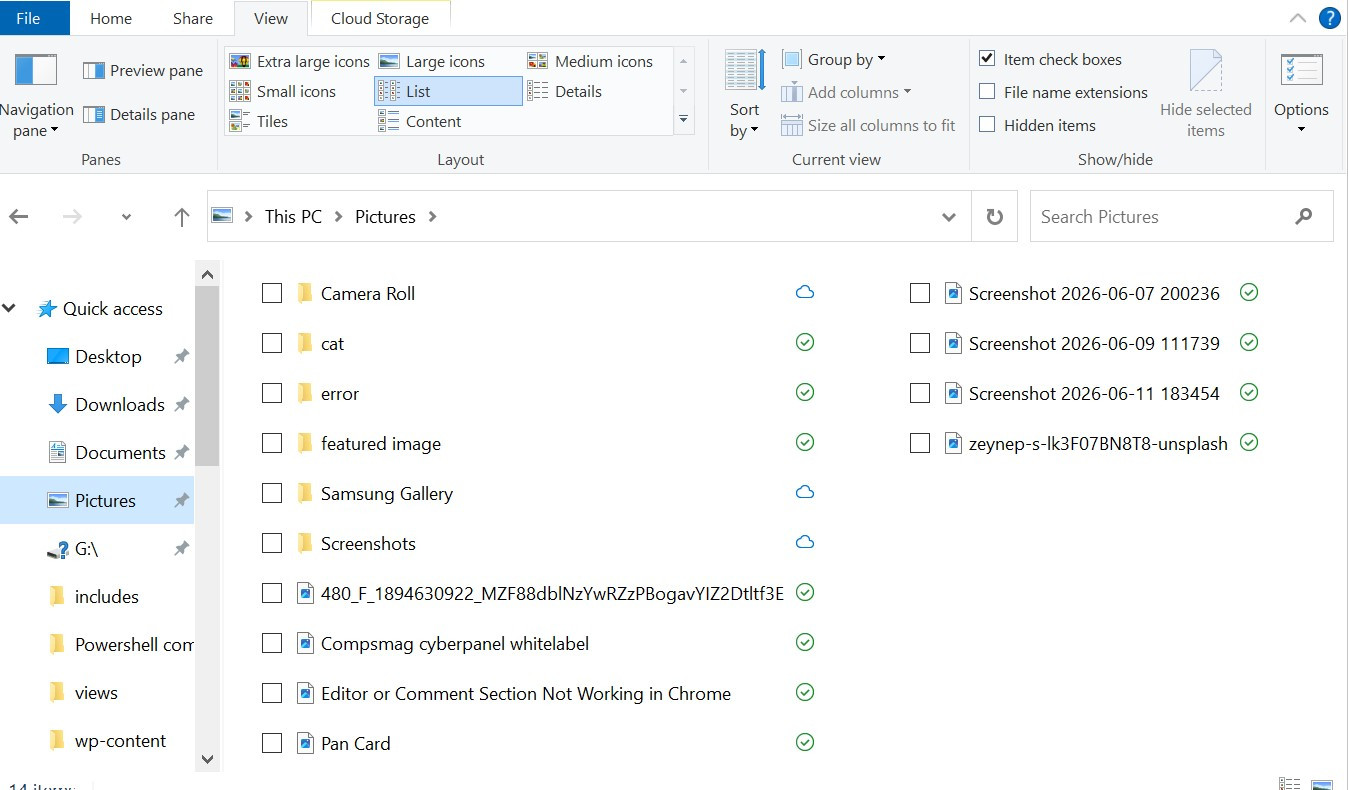Click the search magnifier icon

1303,216
